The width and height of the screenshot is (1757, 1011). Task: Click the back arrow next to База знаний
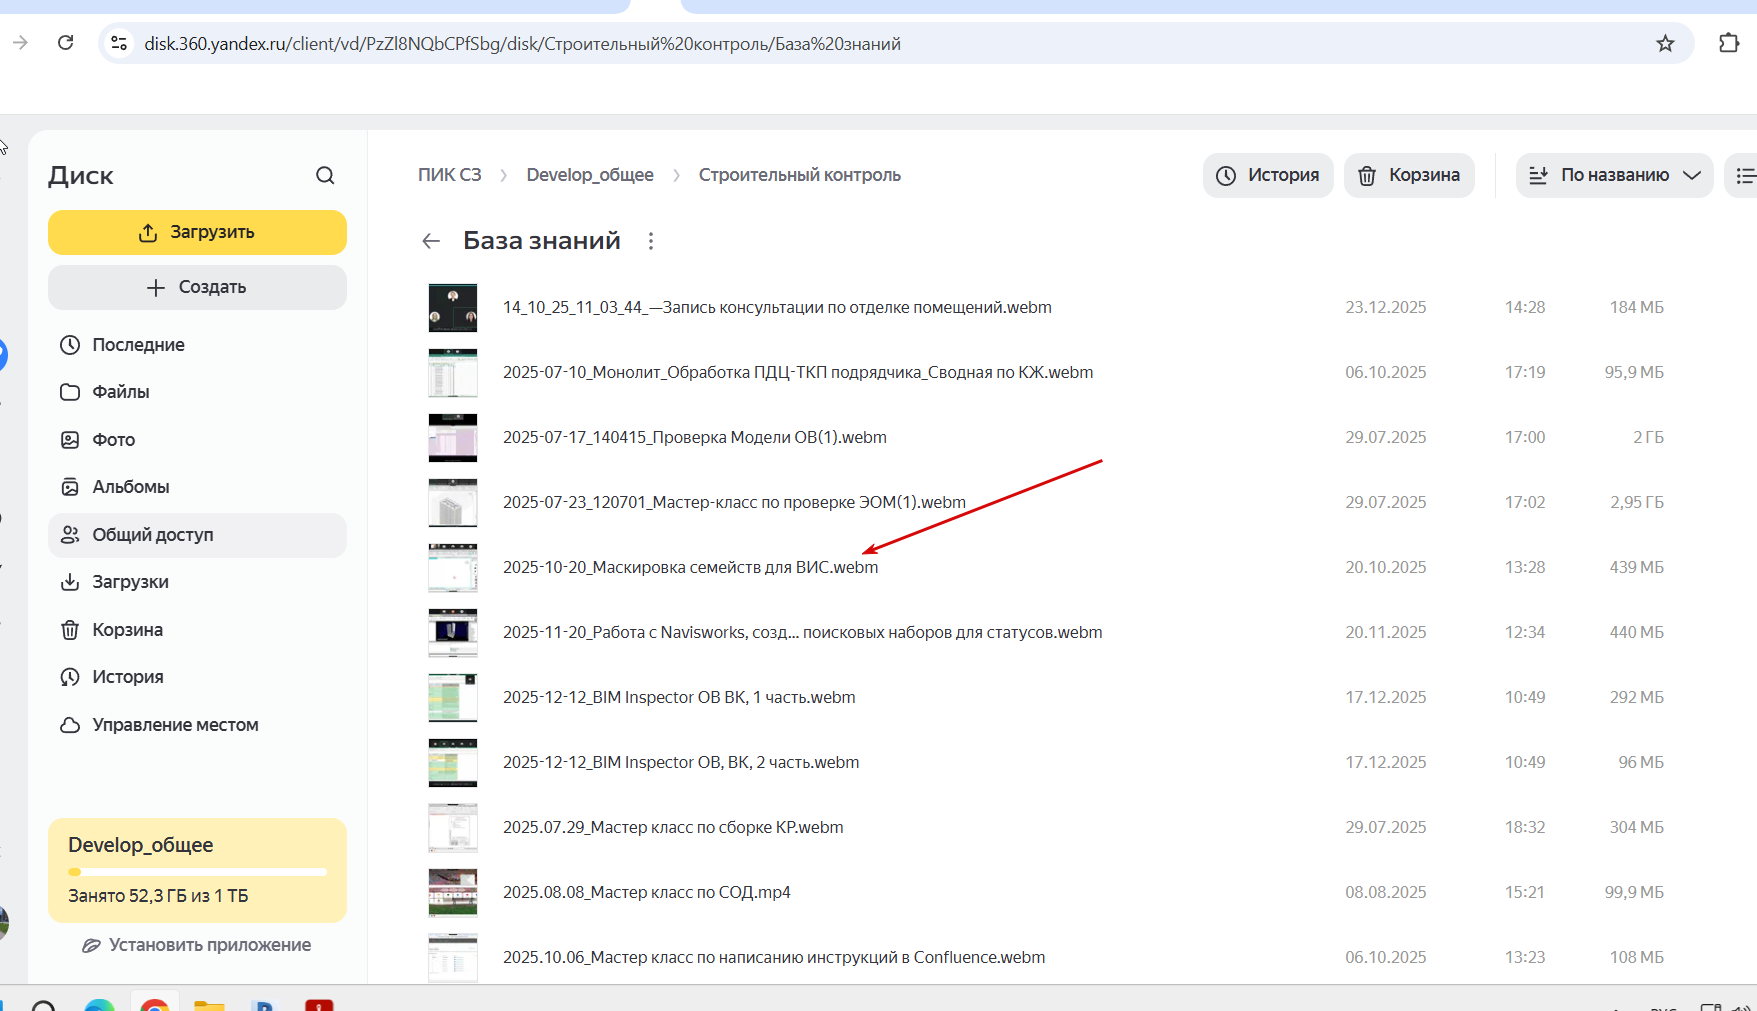pyautogui.click(x=431, y=241)
